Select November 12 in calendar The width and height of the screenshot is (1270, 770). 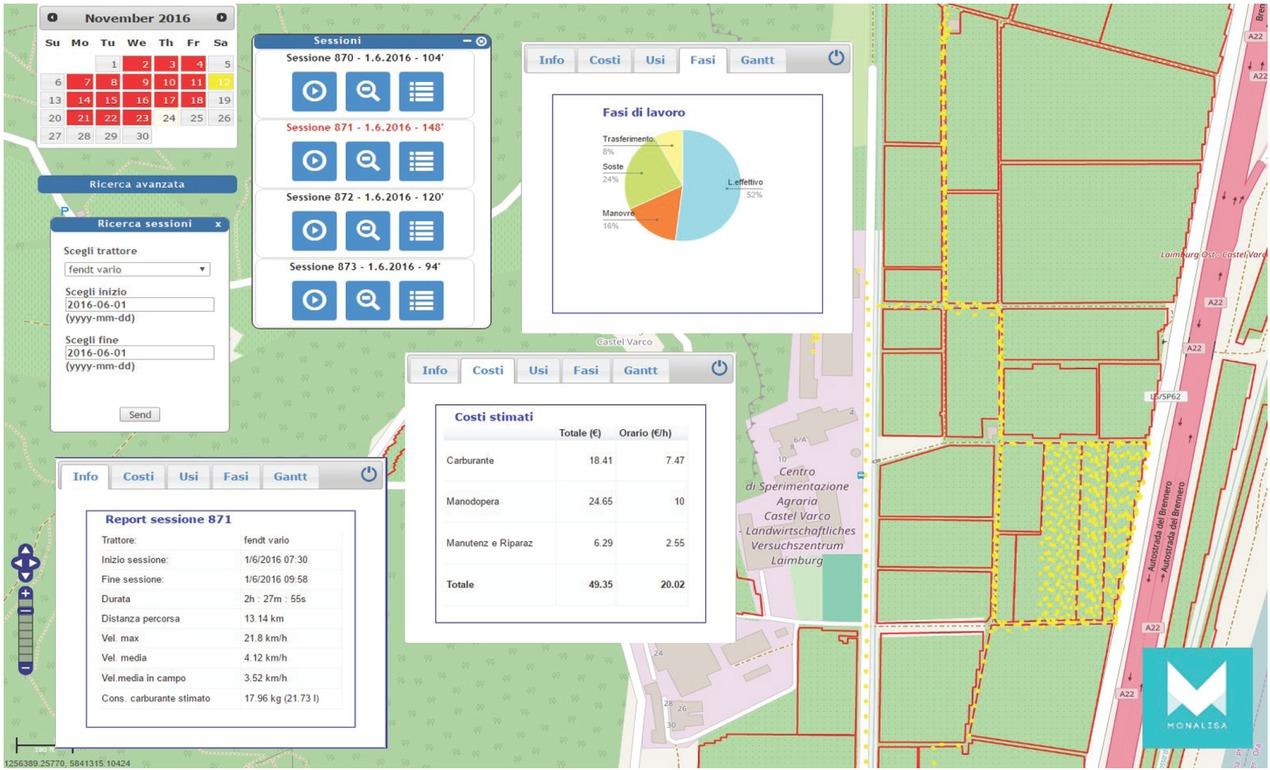(x=224, y=82)
